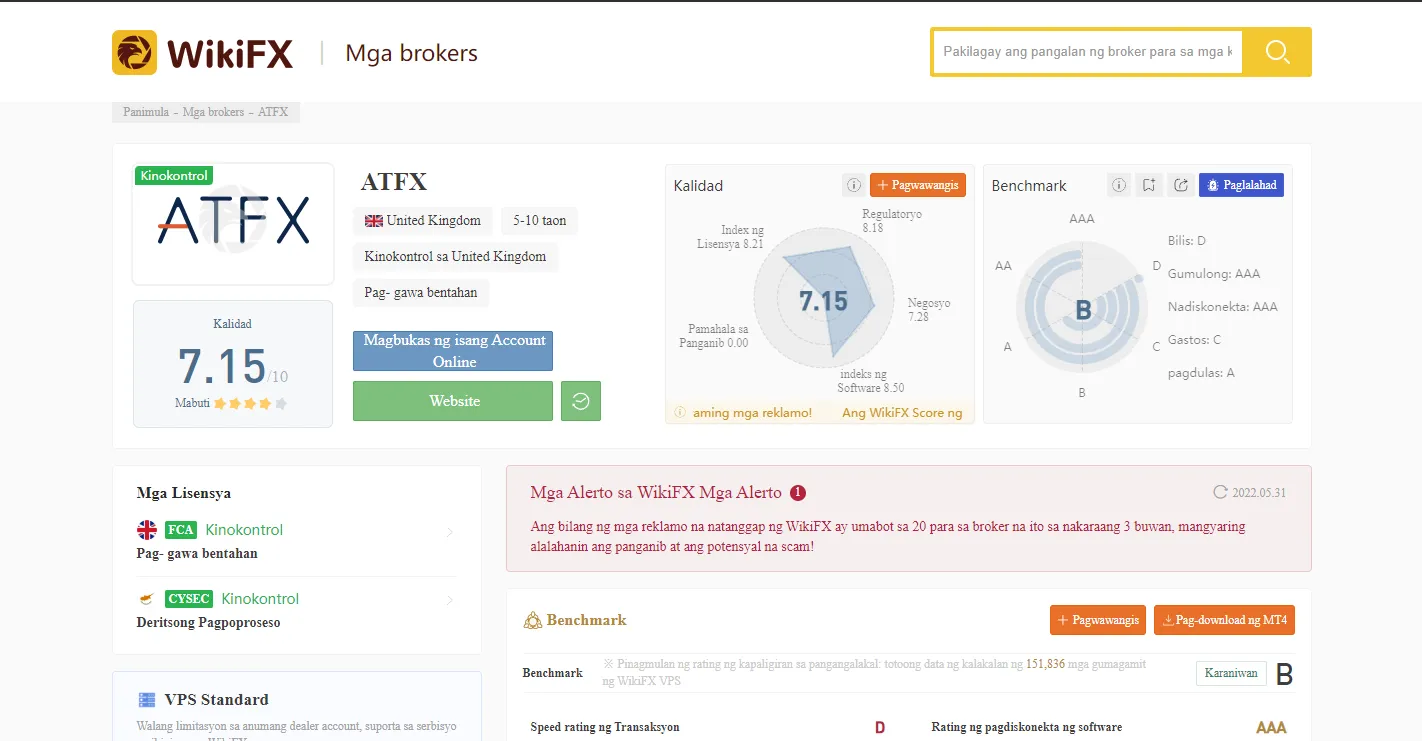
Task: Click the Cyprus flag beside CYSEC license
Action: coord(147,599)
